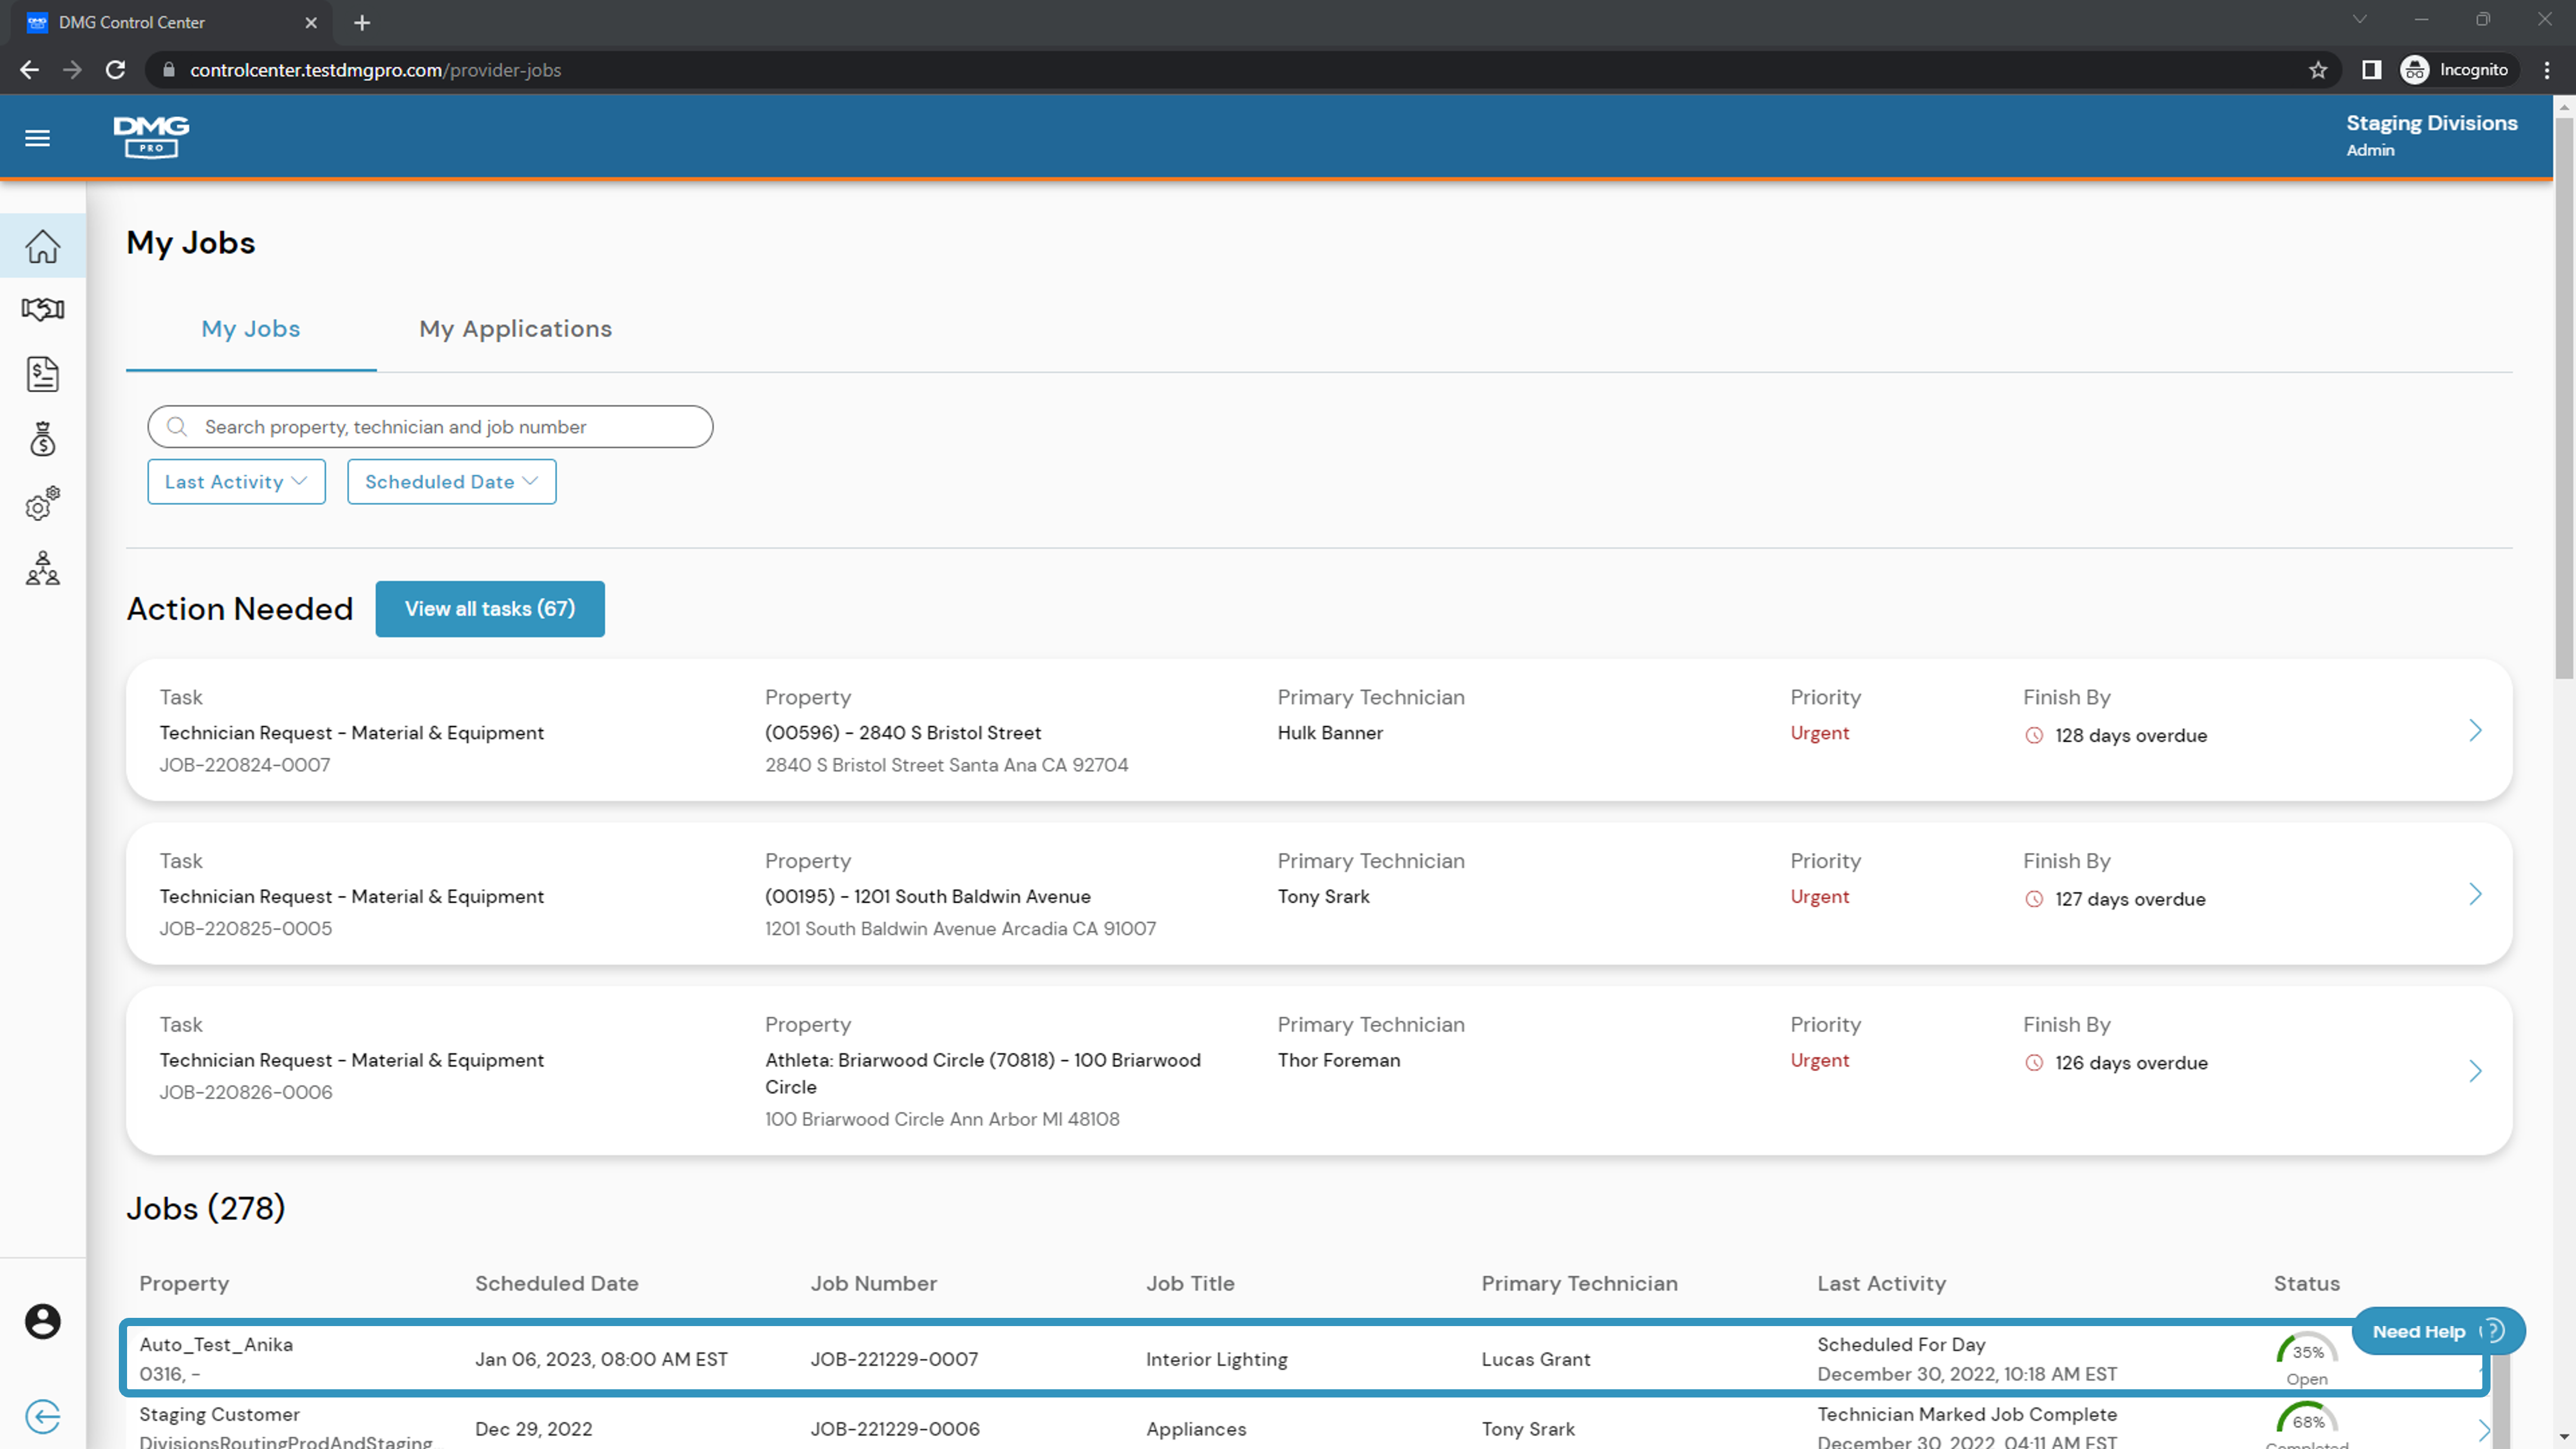Open task JOB-220824-0007 using its chevron
The image size is (2576, 1449).
tap(2475, 730)
